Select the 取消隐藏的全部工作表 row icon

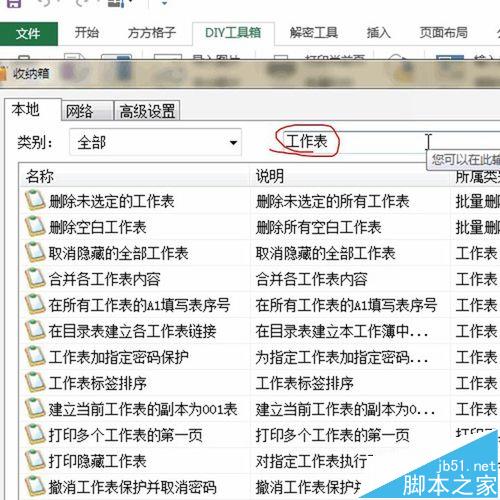point(35,252)
